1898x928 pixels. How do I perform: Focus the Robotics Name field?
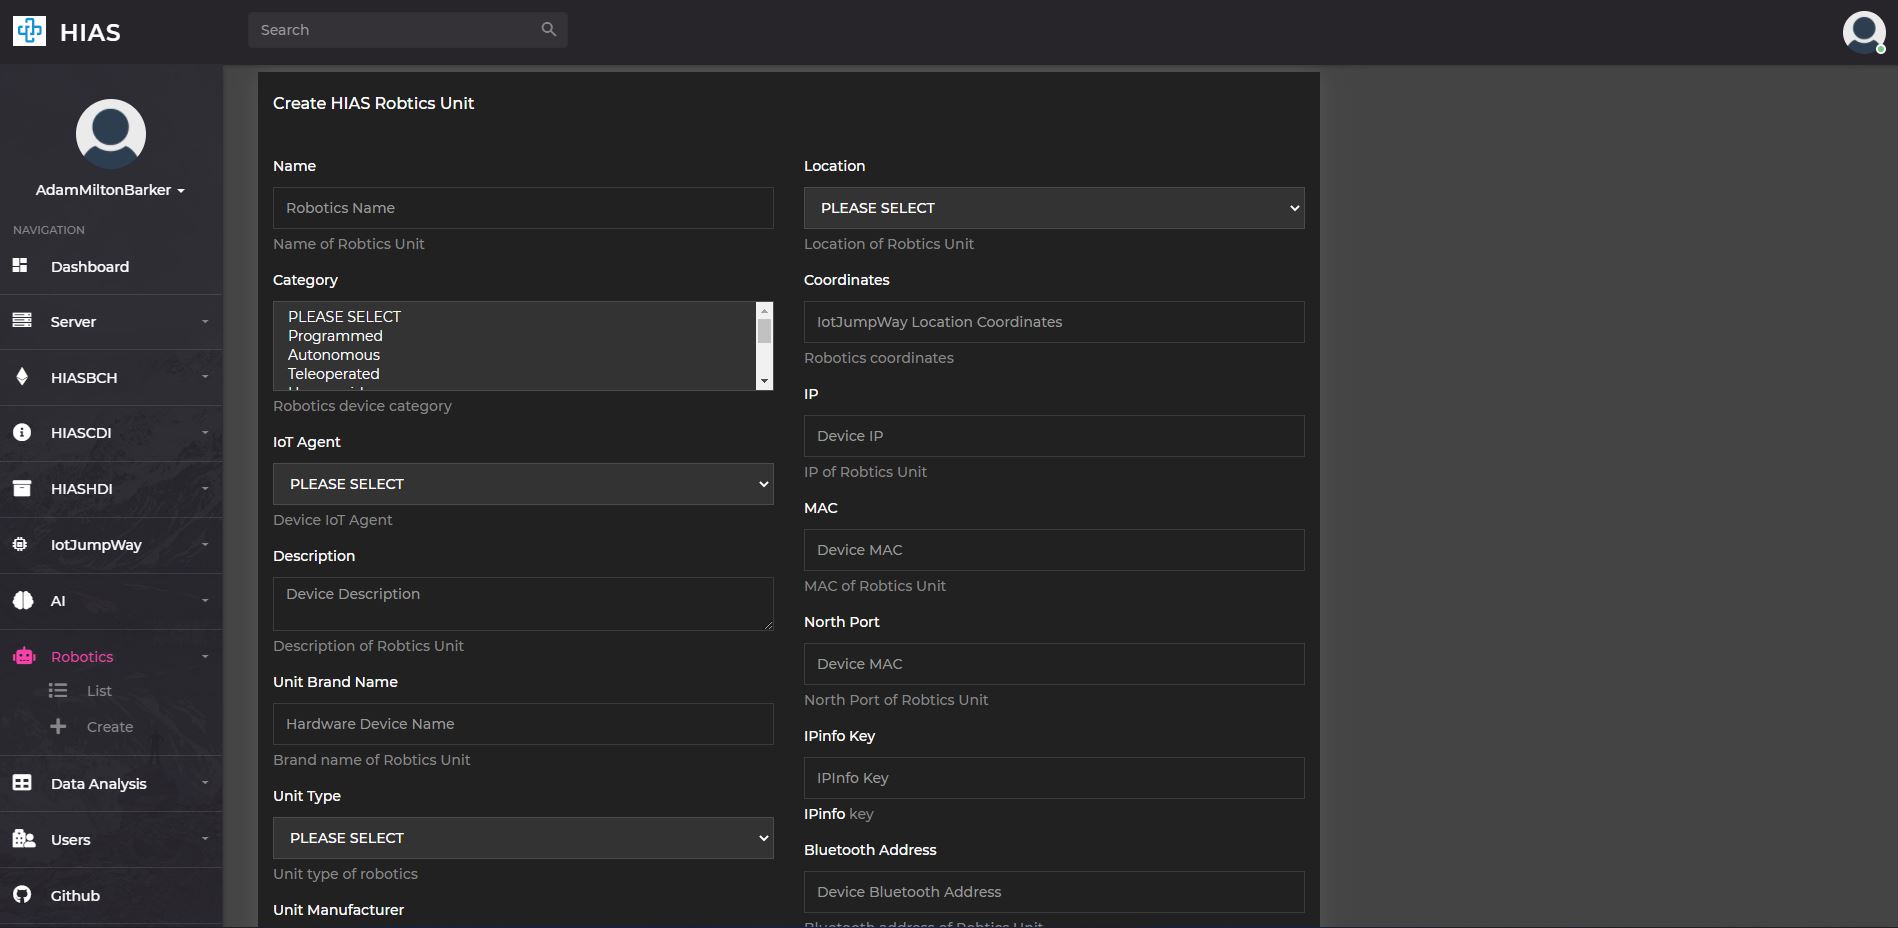[523, 208]
